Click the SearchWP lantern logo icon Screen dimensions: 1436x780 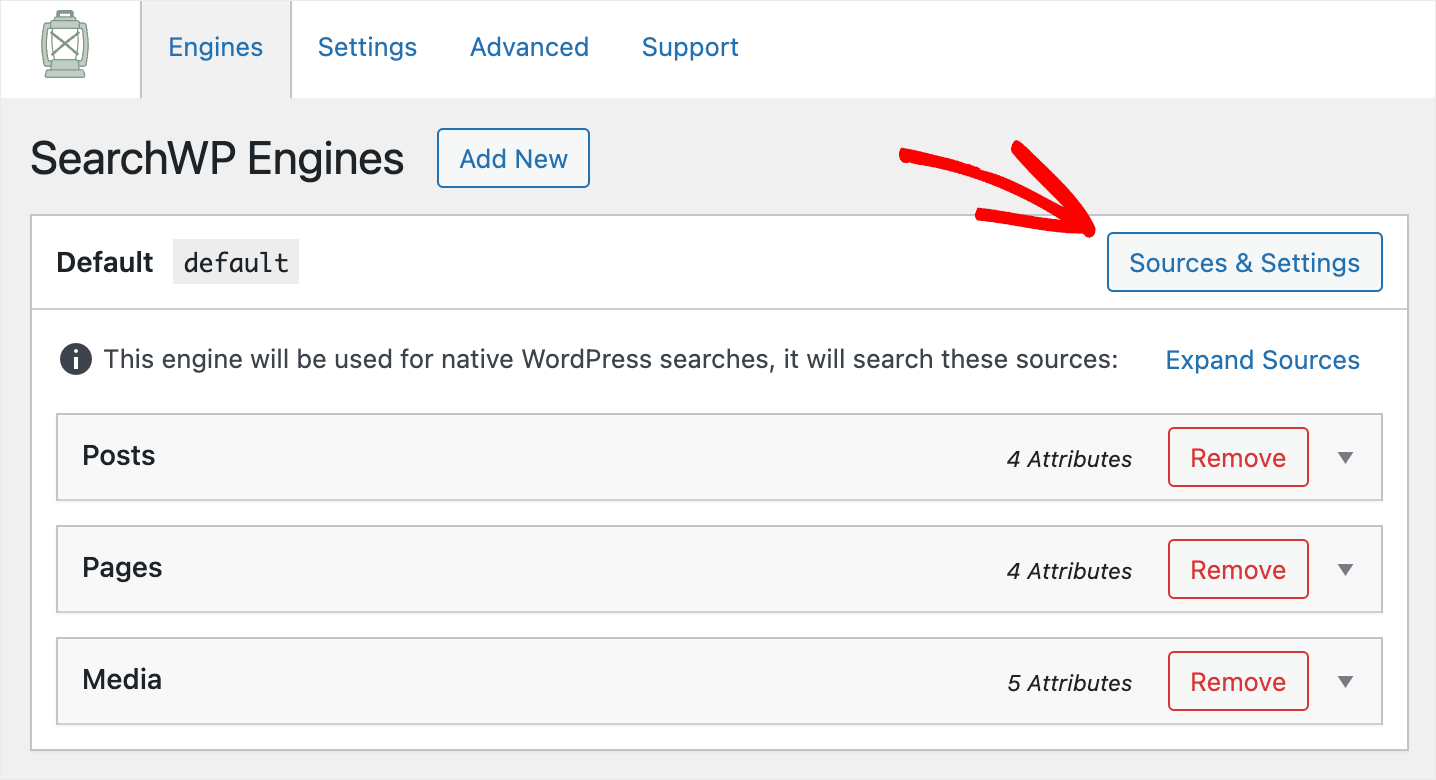coord(66,46)
